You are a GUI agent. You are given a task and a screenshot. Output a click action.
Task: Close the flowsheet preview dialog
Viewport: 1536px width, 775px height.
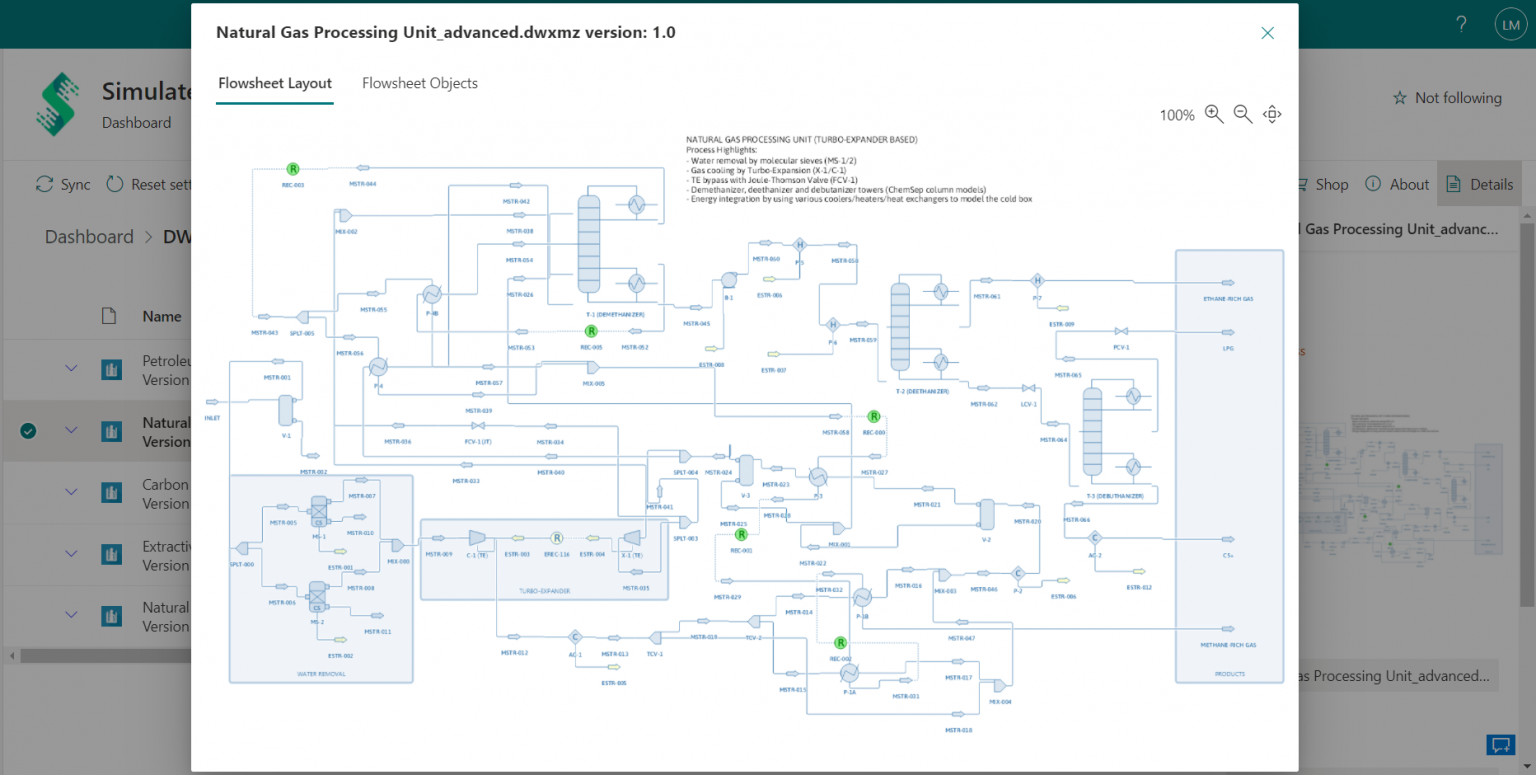1267,33
